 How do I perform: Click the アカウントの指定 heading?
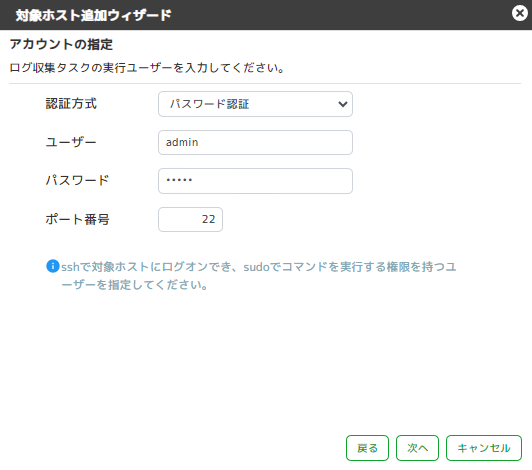[61, 44]
